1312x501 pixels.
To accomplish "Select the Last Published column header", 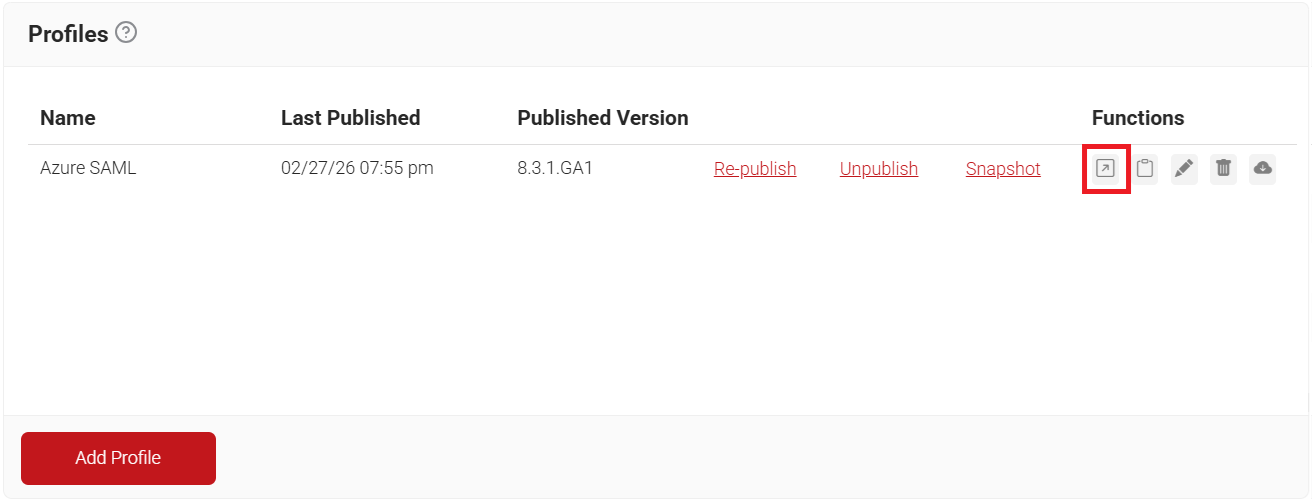I will click(x=350, y=118).
